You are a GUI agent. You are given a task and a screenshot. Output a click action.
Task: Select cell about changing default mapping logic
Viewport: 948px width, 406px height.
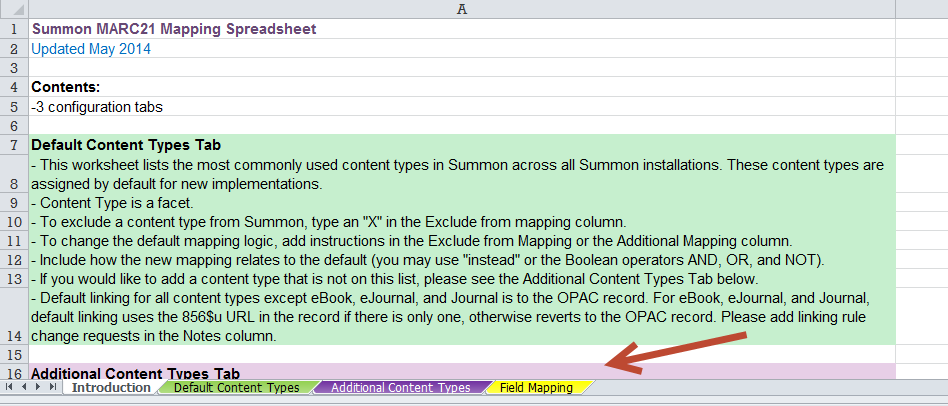pos(462,241)
